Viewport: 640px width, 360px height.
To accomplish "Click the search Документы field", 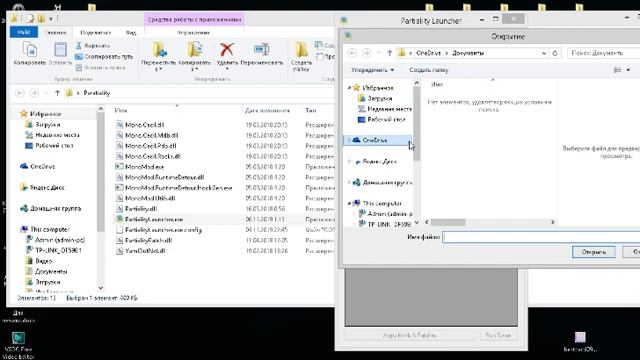I will coord(604,53).
